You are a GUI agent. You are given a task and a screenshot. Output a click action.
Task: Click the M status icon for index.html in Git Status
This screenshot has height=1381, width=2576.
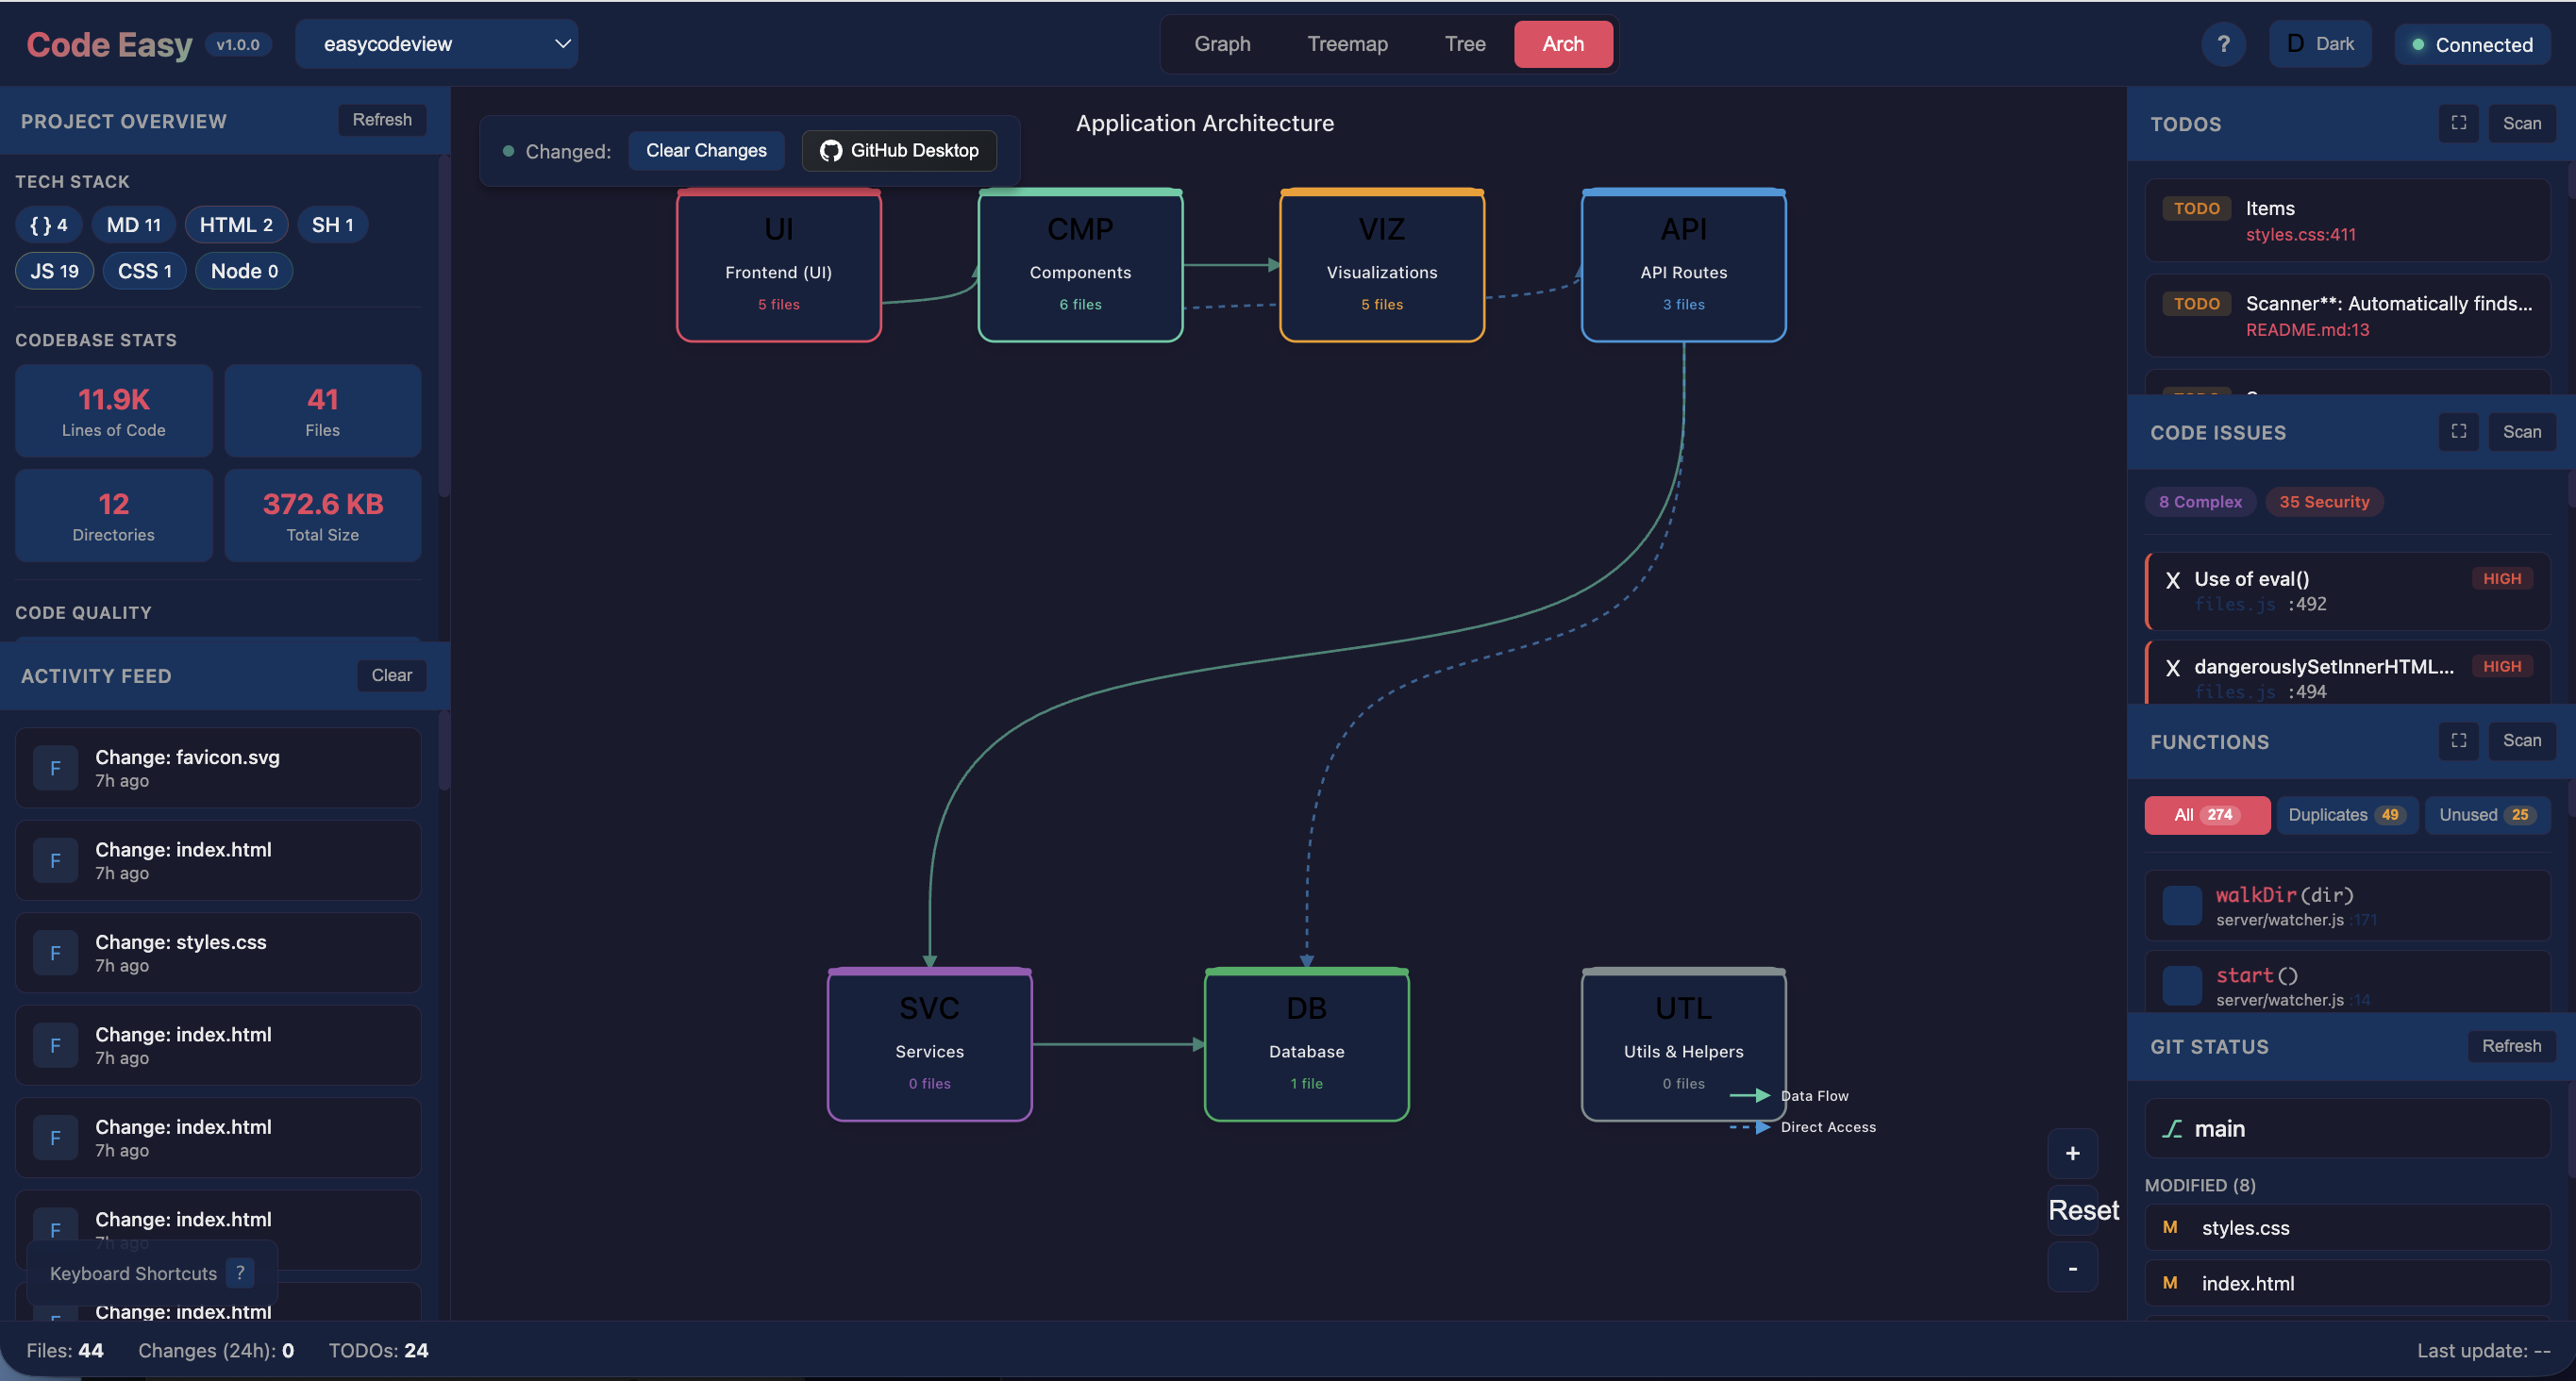(x=2170, y=1282)
